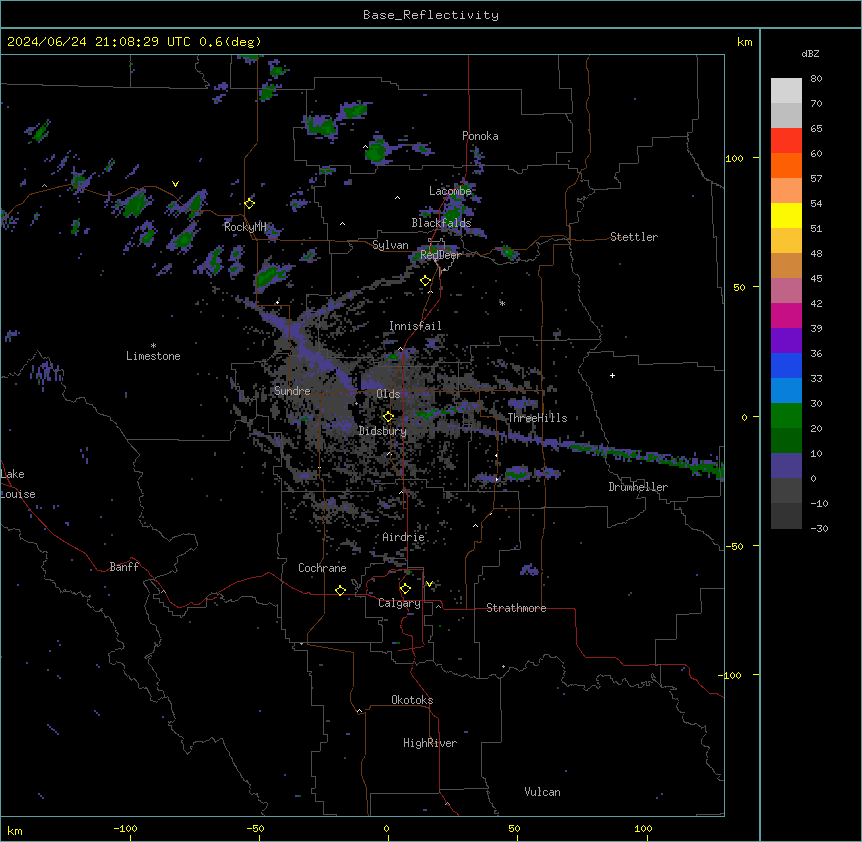Select the slate purple 10-0 dBZ swatch
Viewport: 862px width, 842px height.
point(786,466)
